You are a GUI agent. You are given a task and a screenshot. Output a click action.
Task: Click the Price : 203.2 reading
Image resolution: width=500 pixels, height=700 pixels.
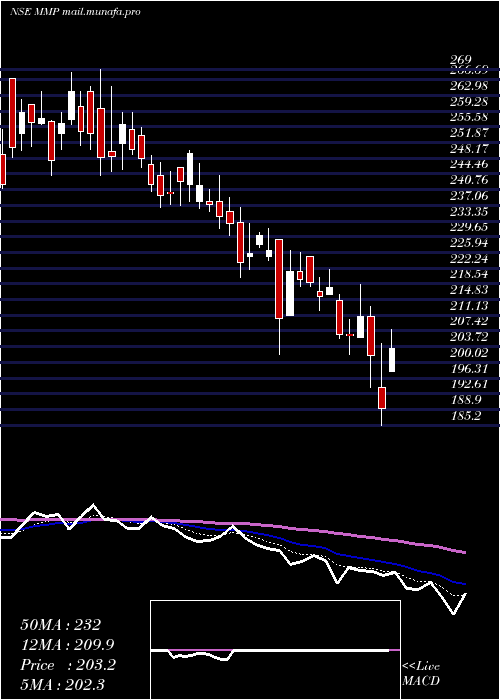68,665
